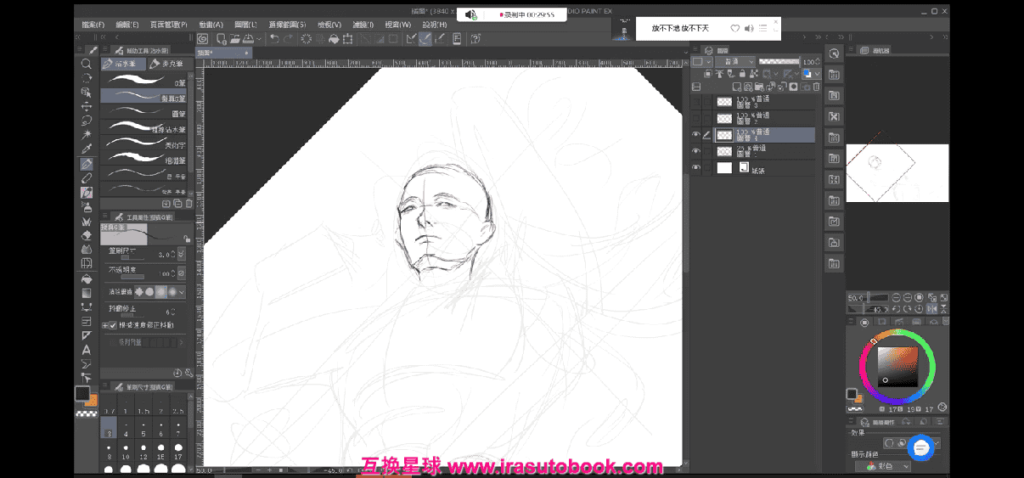This screenshot has width=1024, height=478.
Task: Toggle the brush preview lock icon
Action: [x=187, y=239]
